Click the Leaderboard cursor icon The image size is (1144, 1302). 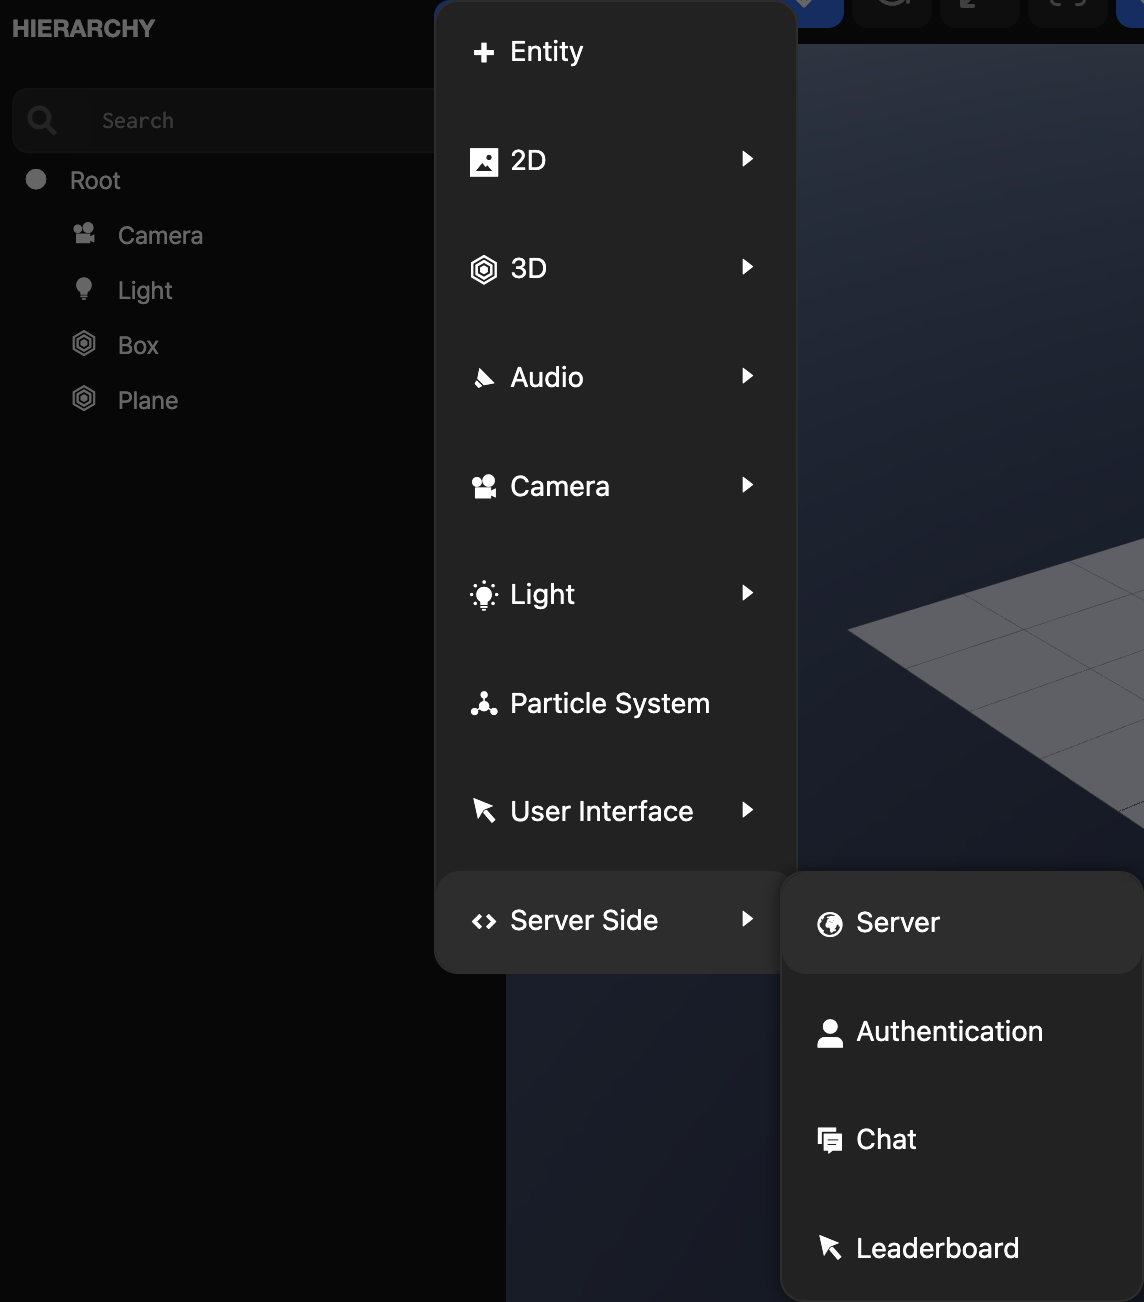[x=830, y=1248]
